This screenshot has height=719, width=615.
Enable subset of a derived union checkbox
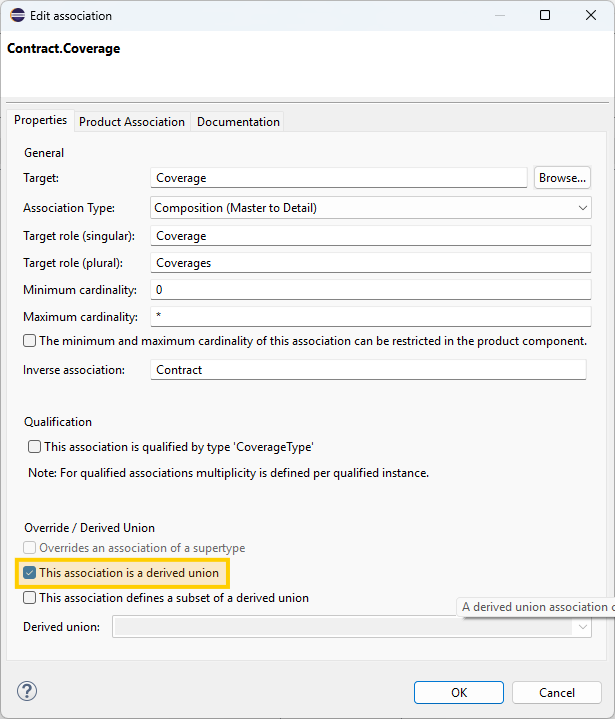29,598
